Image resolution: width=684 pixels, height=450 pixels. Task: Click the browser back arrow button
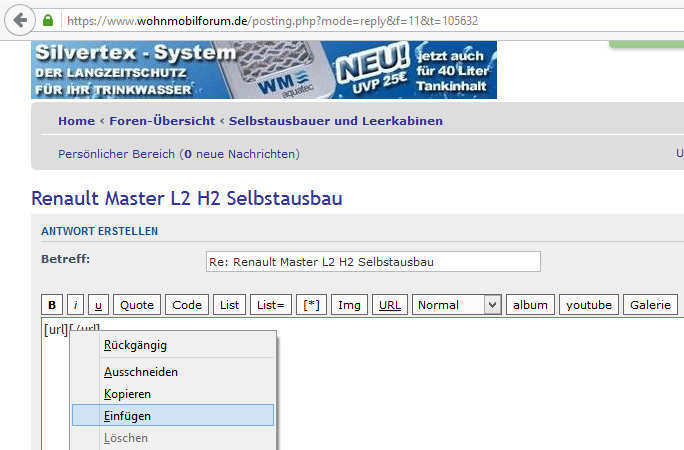(20, 20)
